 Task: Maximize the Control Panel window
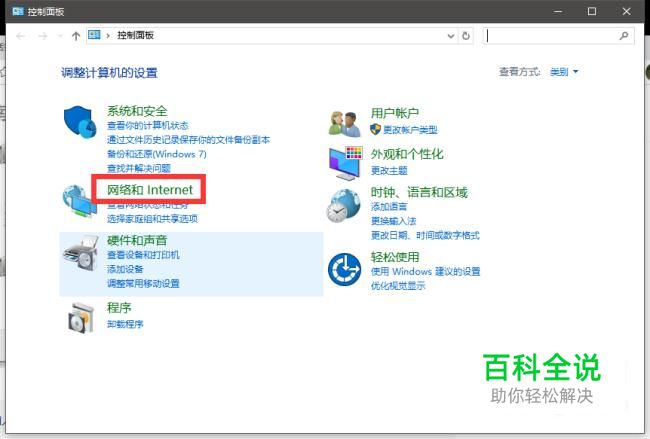[x=592, y=11]
